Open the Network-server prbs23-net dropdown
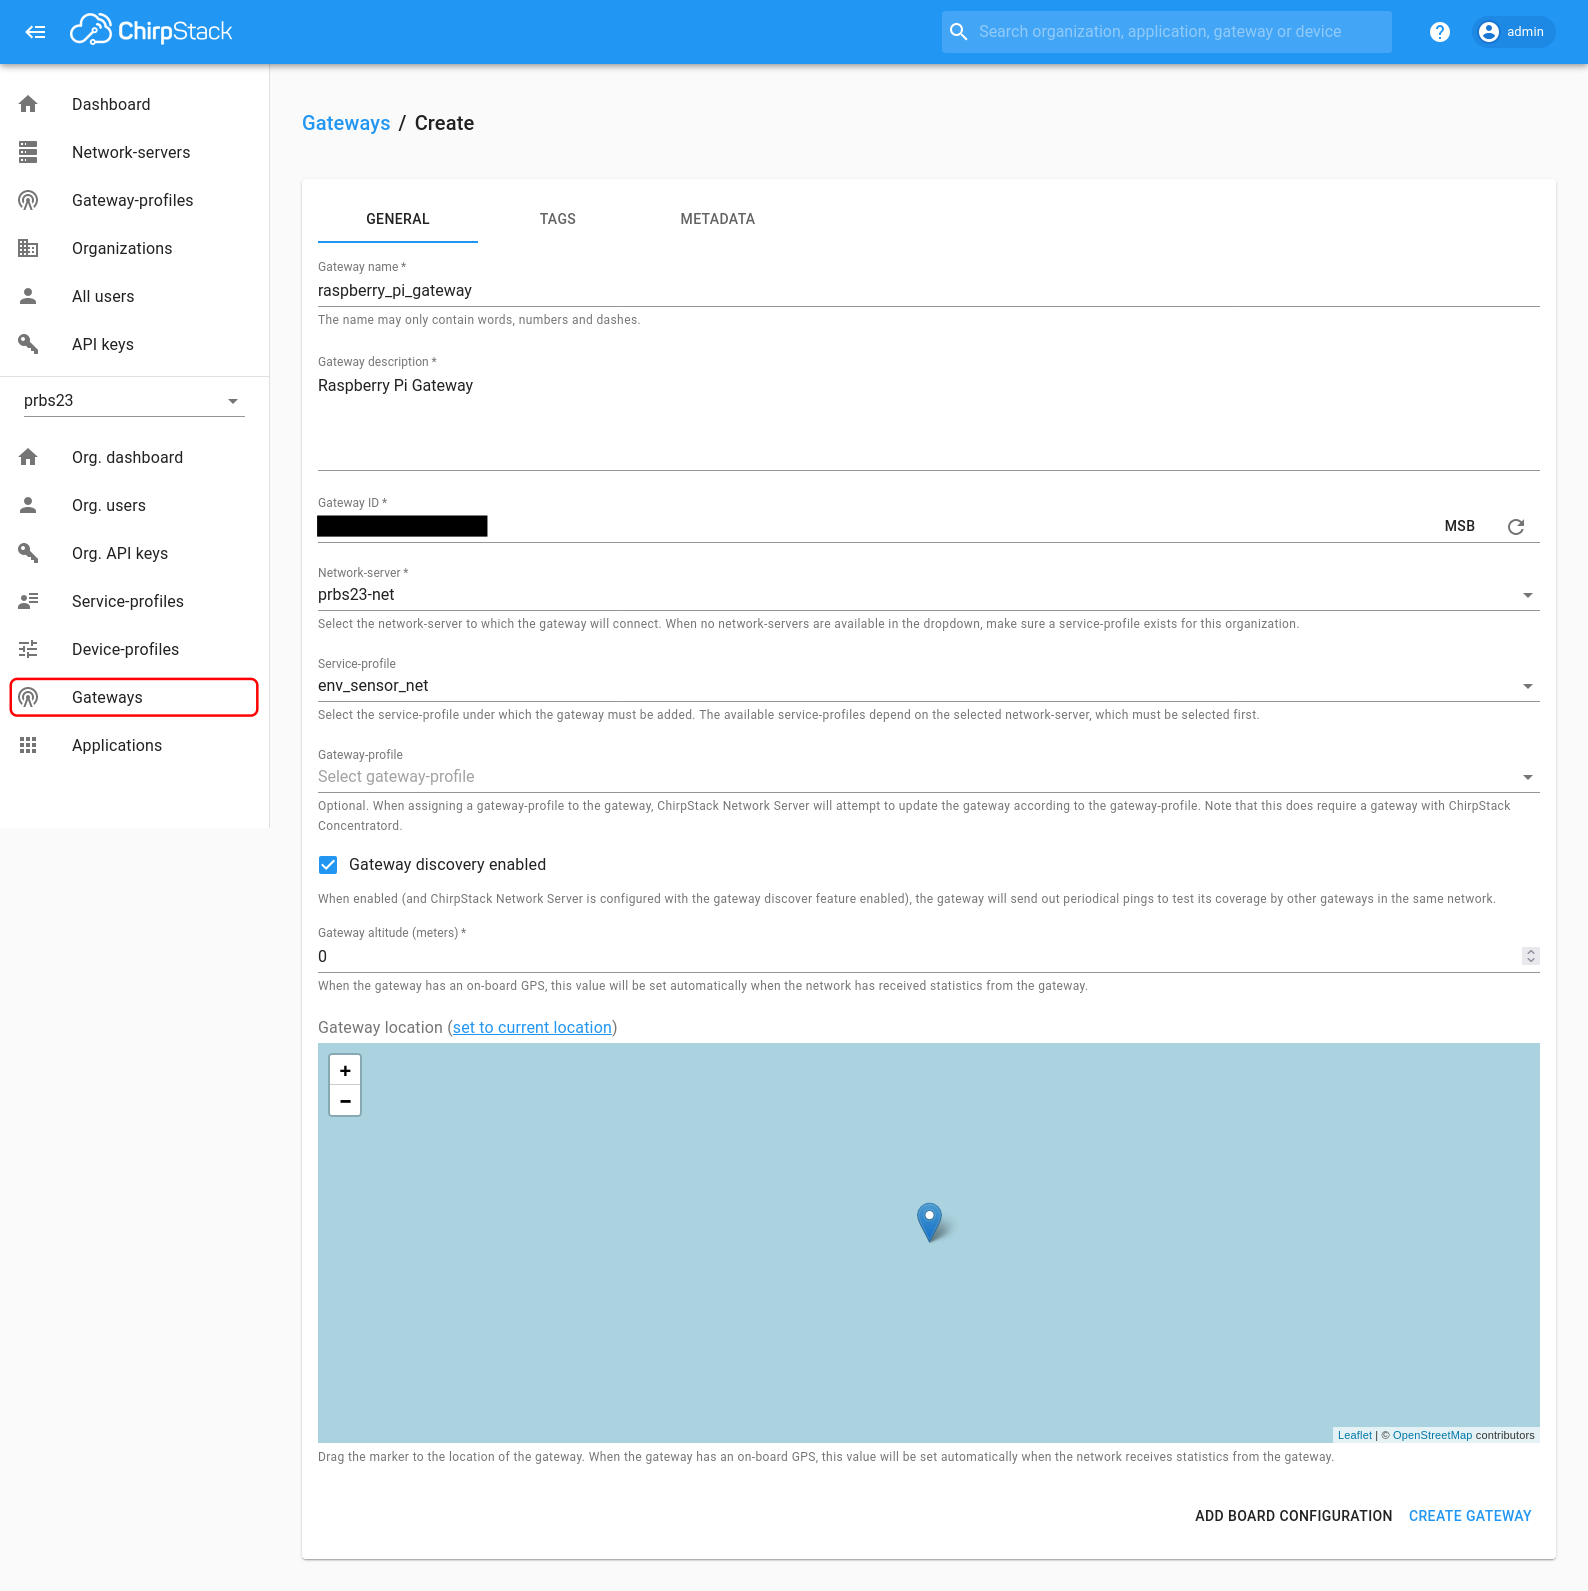 click(928, 595)
